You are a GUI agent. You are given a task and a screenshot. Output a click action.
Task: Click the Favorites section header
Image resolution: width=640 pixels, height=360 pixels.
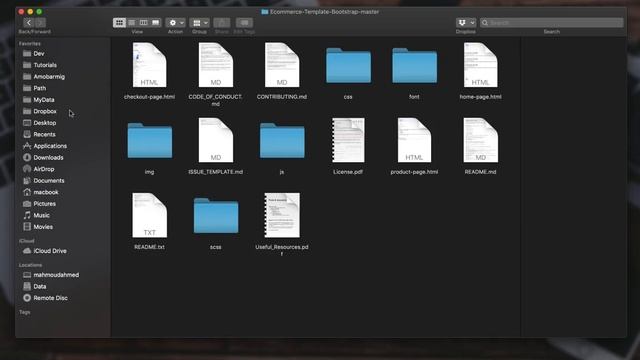point(29,43)
